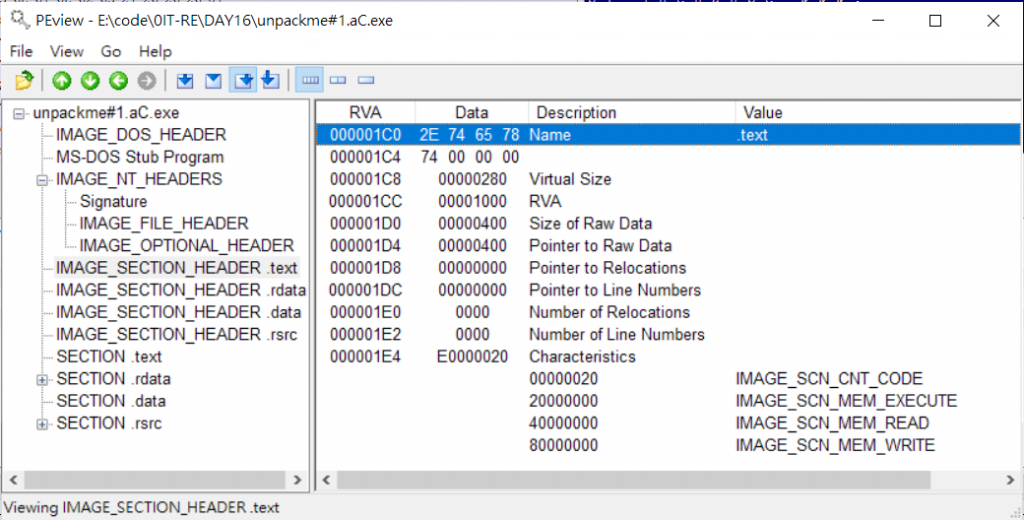Click tree panel scroll right arrow

tap(298, 480)
